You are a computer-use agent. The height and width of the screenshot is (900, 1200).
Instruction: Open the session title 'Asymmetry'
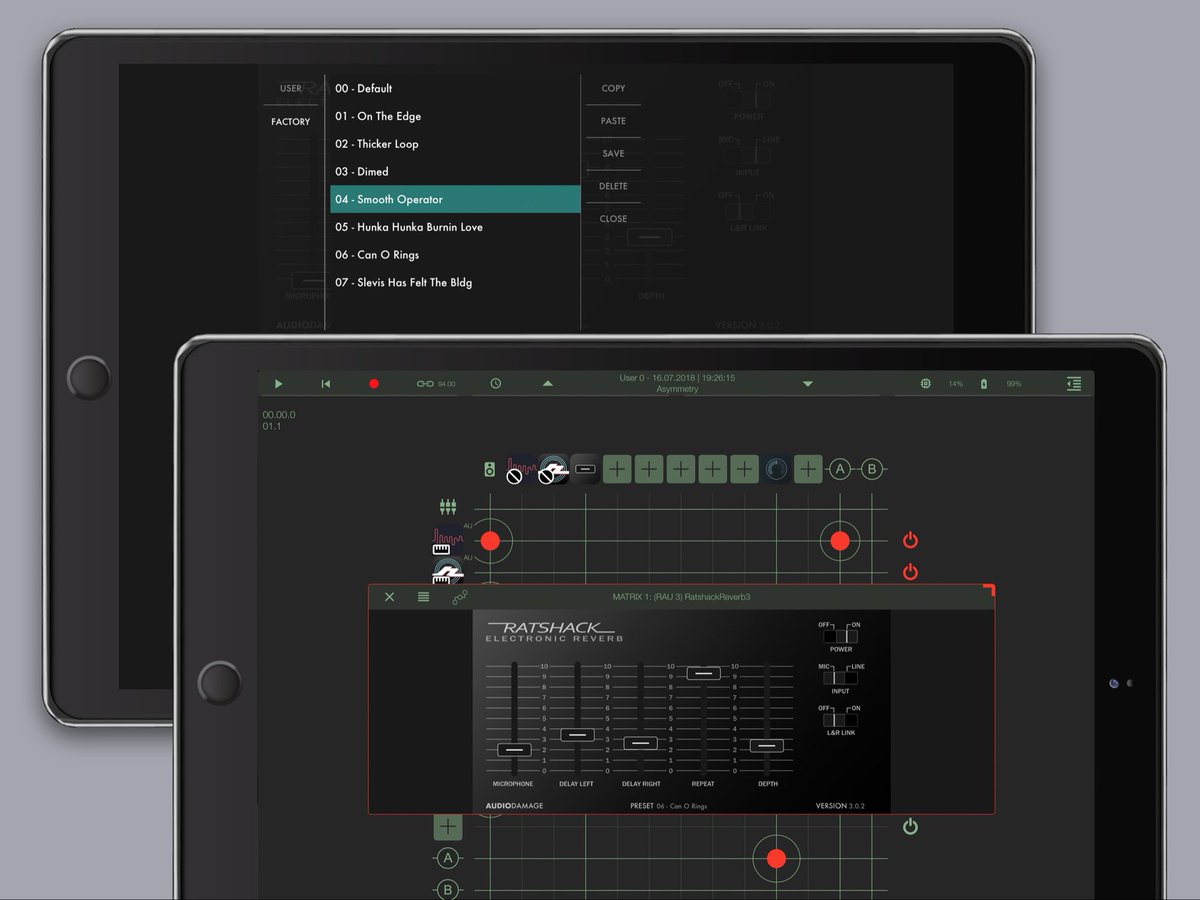pyautogui.click(x=677, y=389)
